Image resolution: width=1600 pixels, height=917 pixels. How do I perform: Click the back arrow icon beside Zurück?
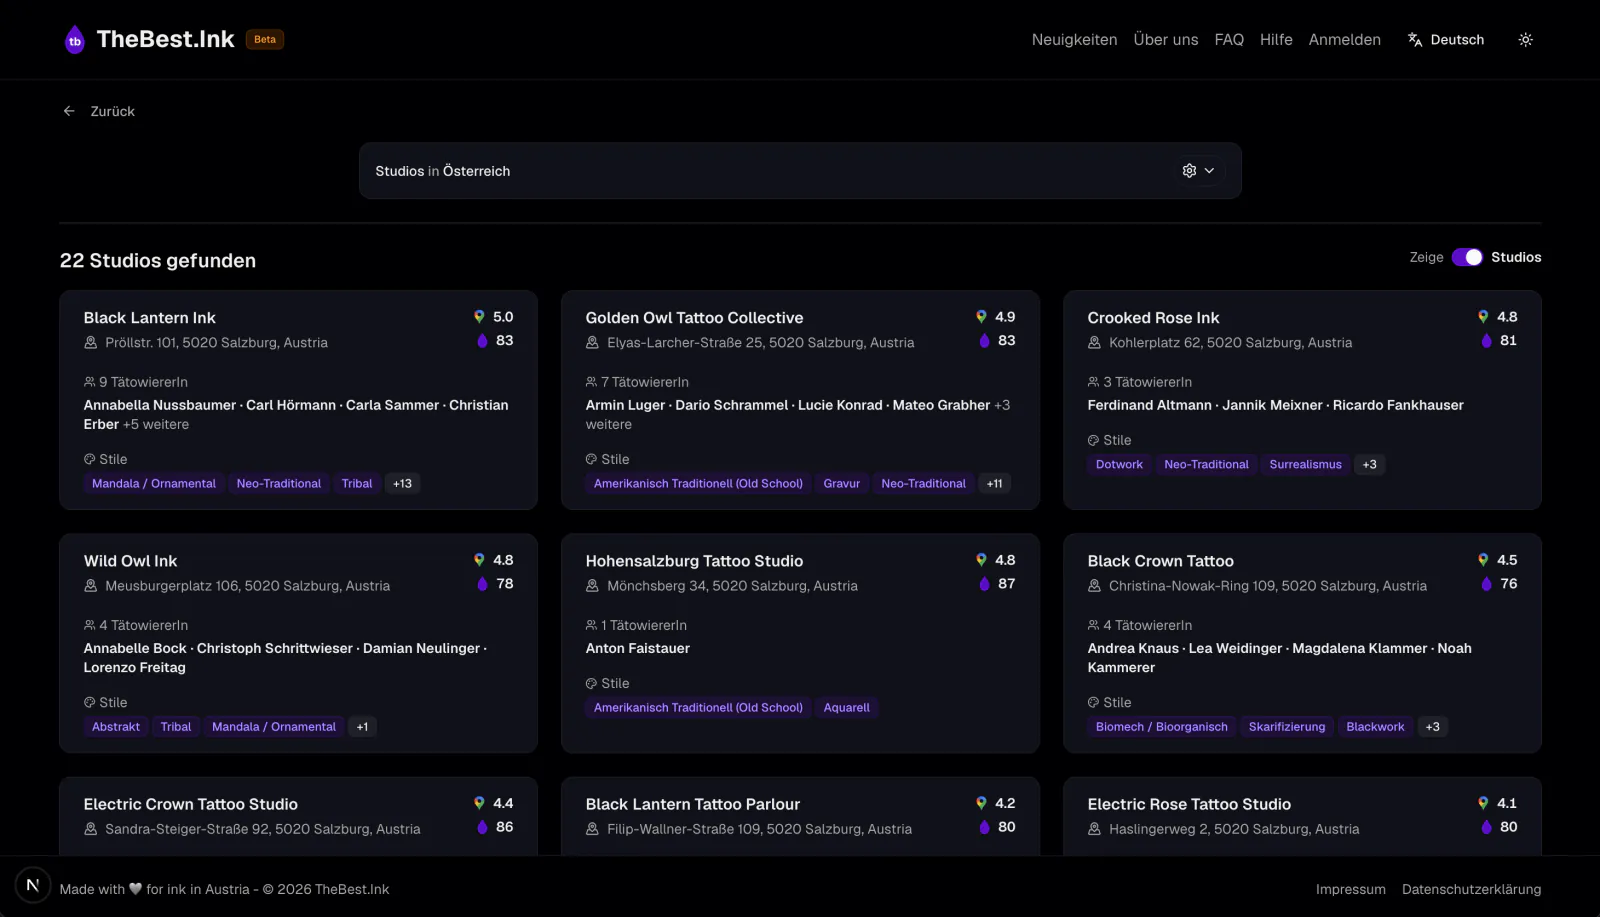[x=69, y=111]
